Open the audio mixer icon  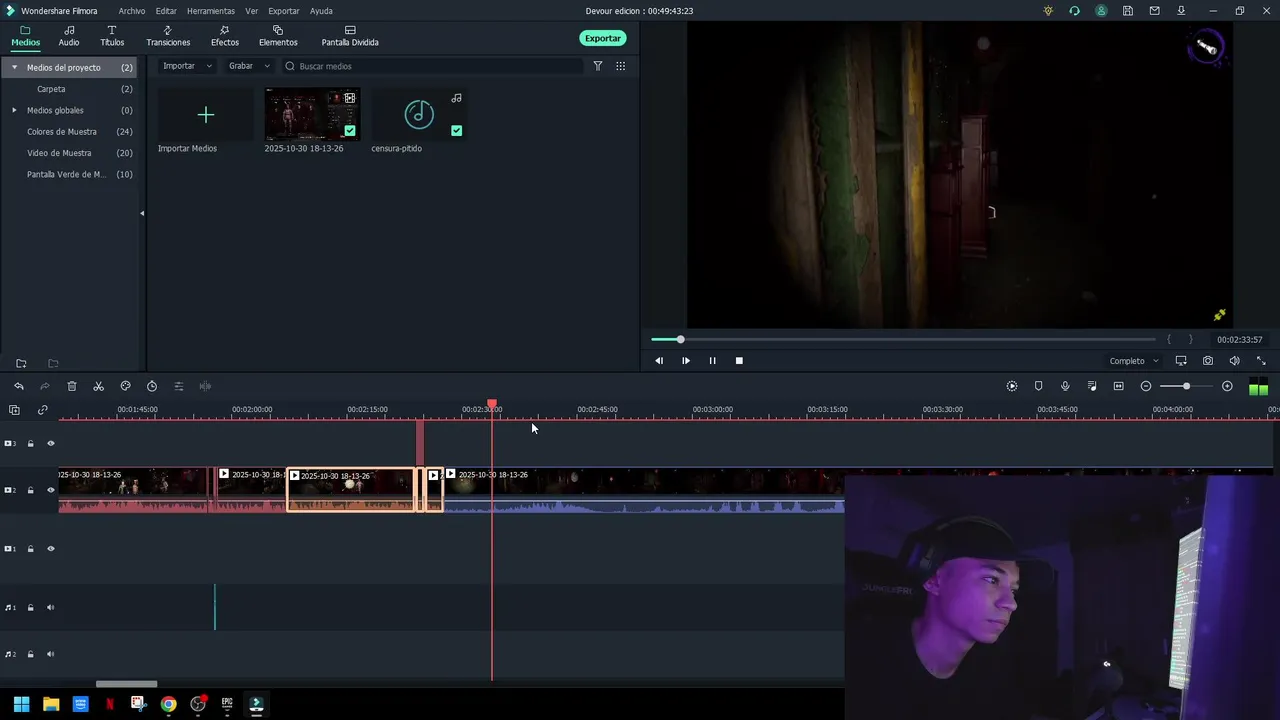pyautogui.click(x=1092, y=386)
